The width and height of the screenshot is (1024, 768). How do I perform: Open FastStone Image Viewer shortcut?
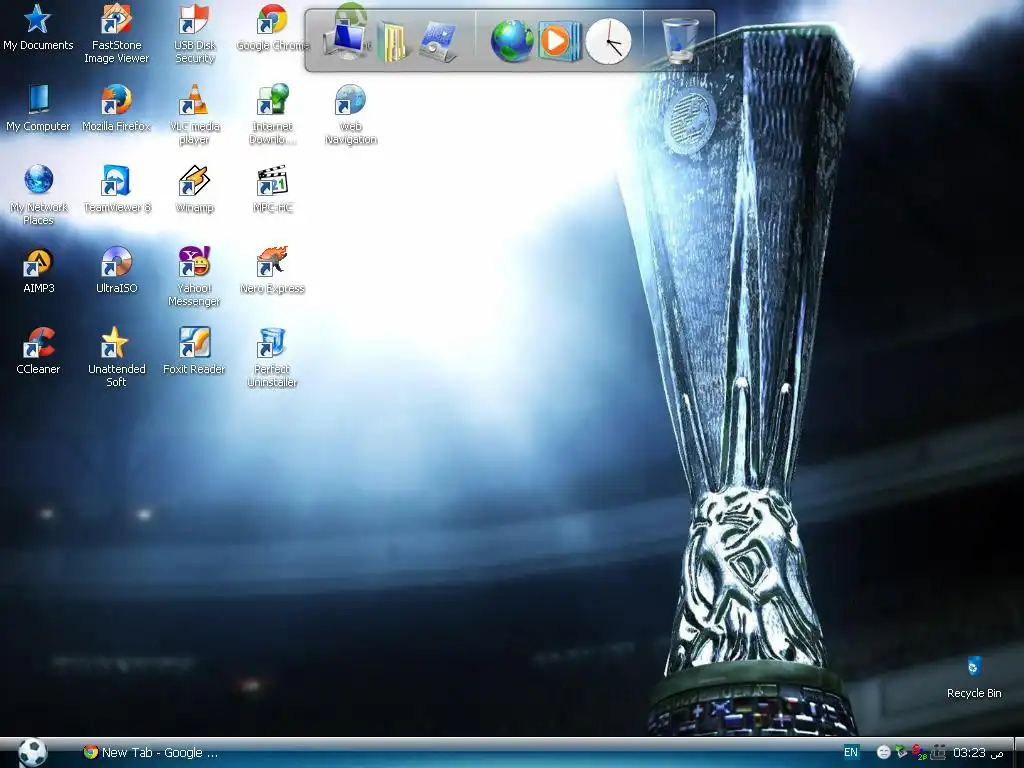[116, 34]
